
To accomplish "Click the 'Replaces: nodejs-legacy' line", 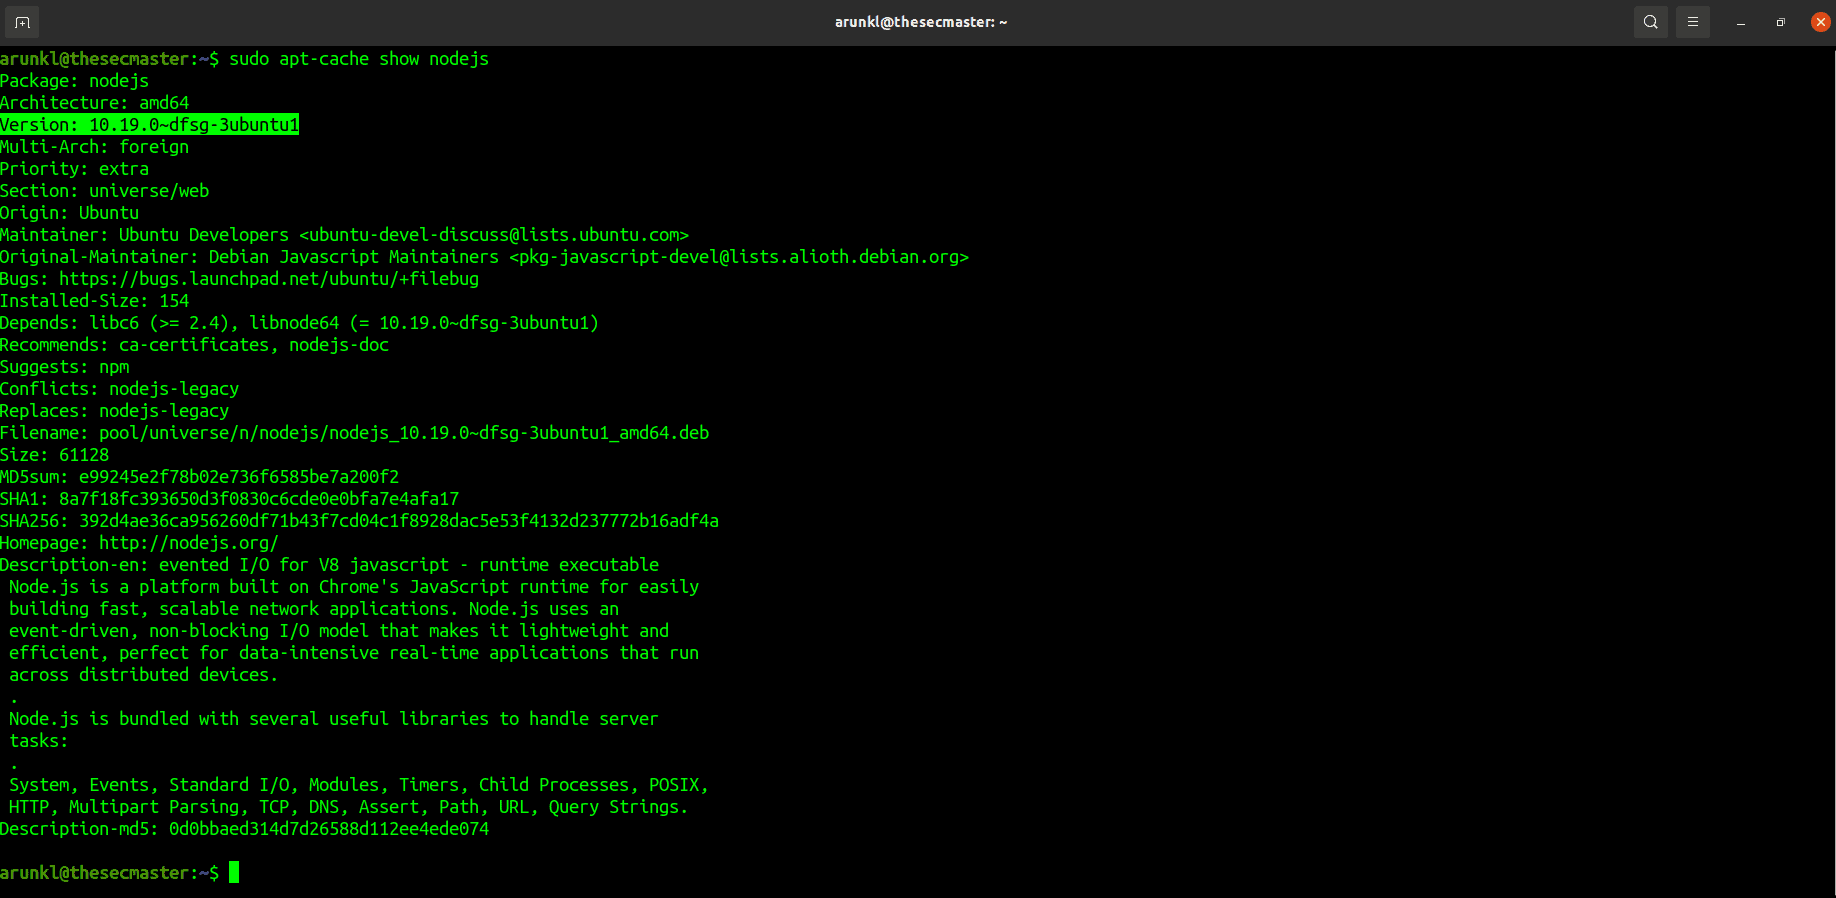I will pyautogui.click(x=115, y=411).
